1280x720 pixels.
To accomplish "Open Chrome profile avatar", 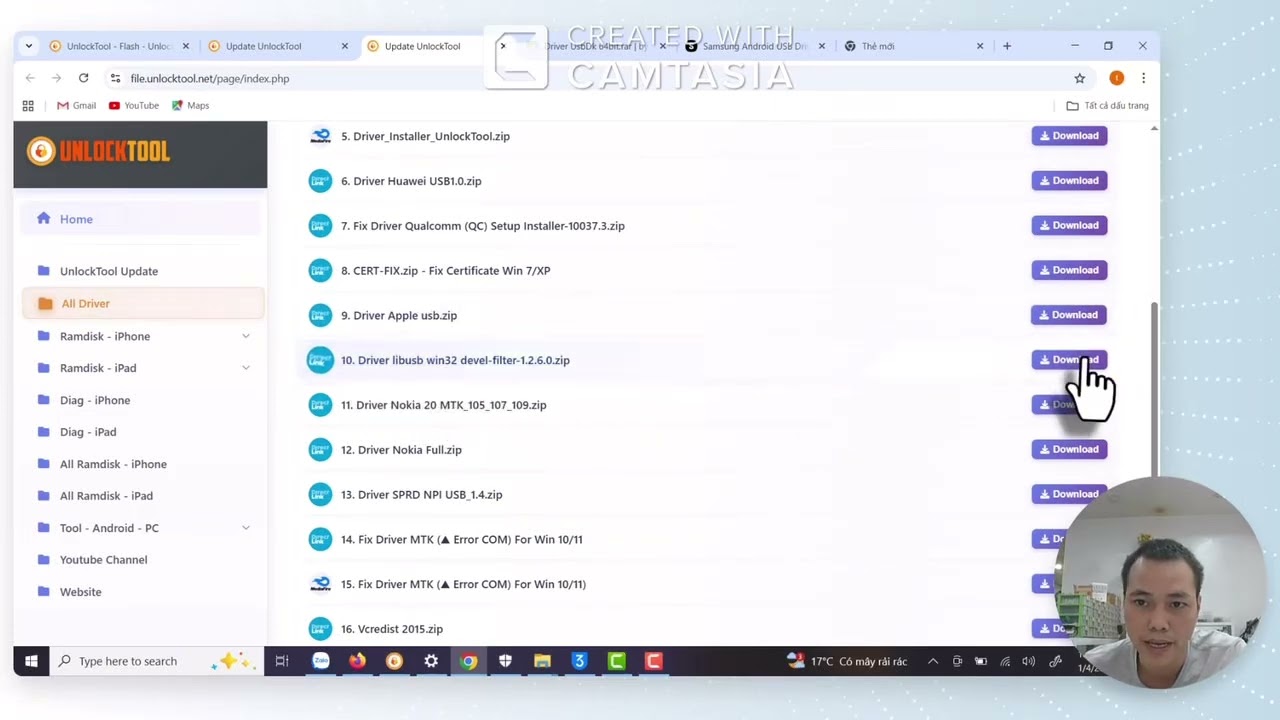I will (1117, 78).
